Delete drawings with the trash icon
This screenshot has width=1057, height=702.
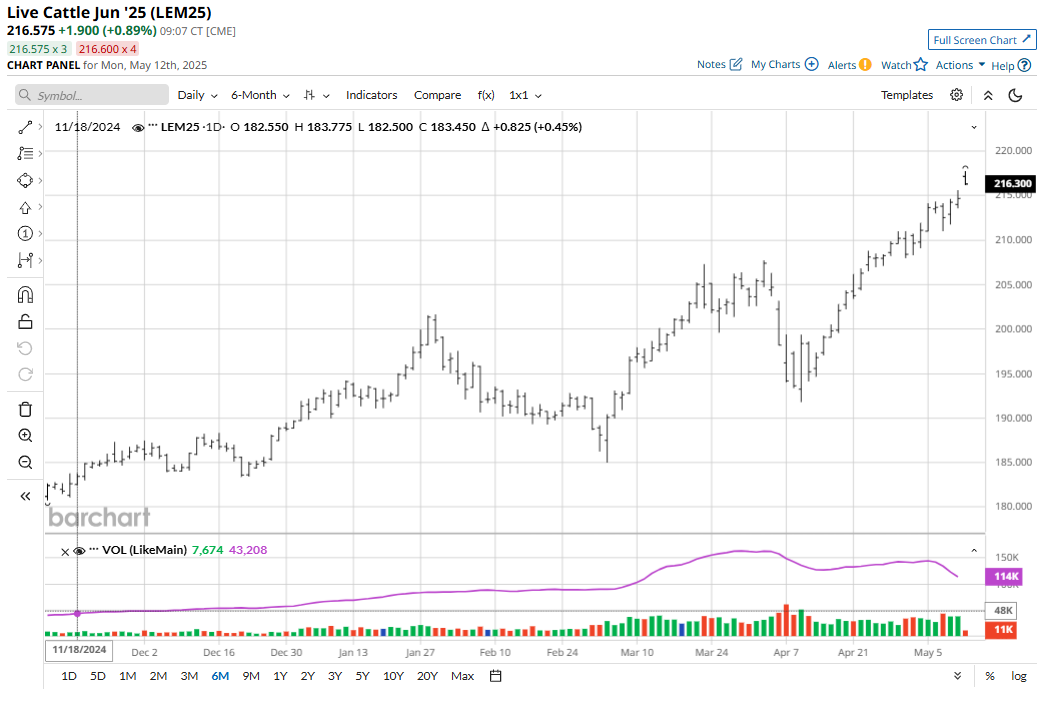pos(25,409)
